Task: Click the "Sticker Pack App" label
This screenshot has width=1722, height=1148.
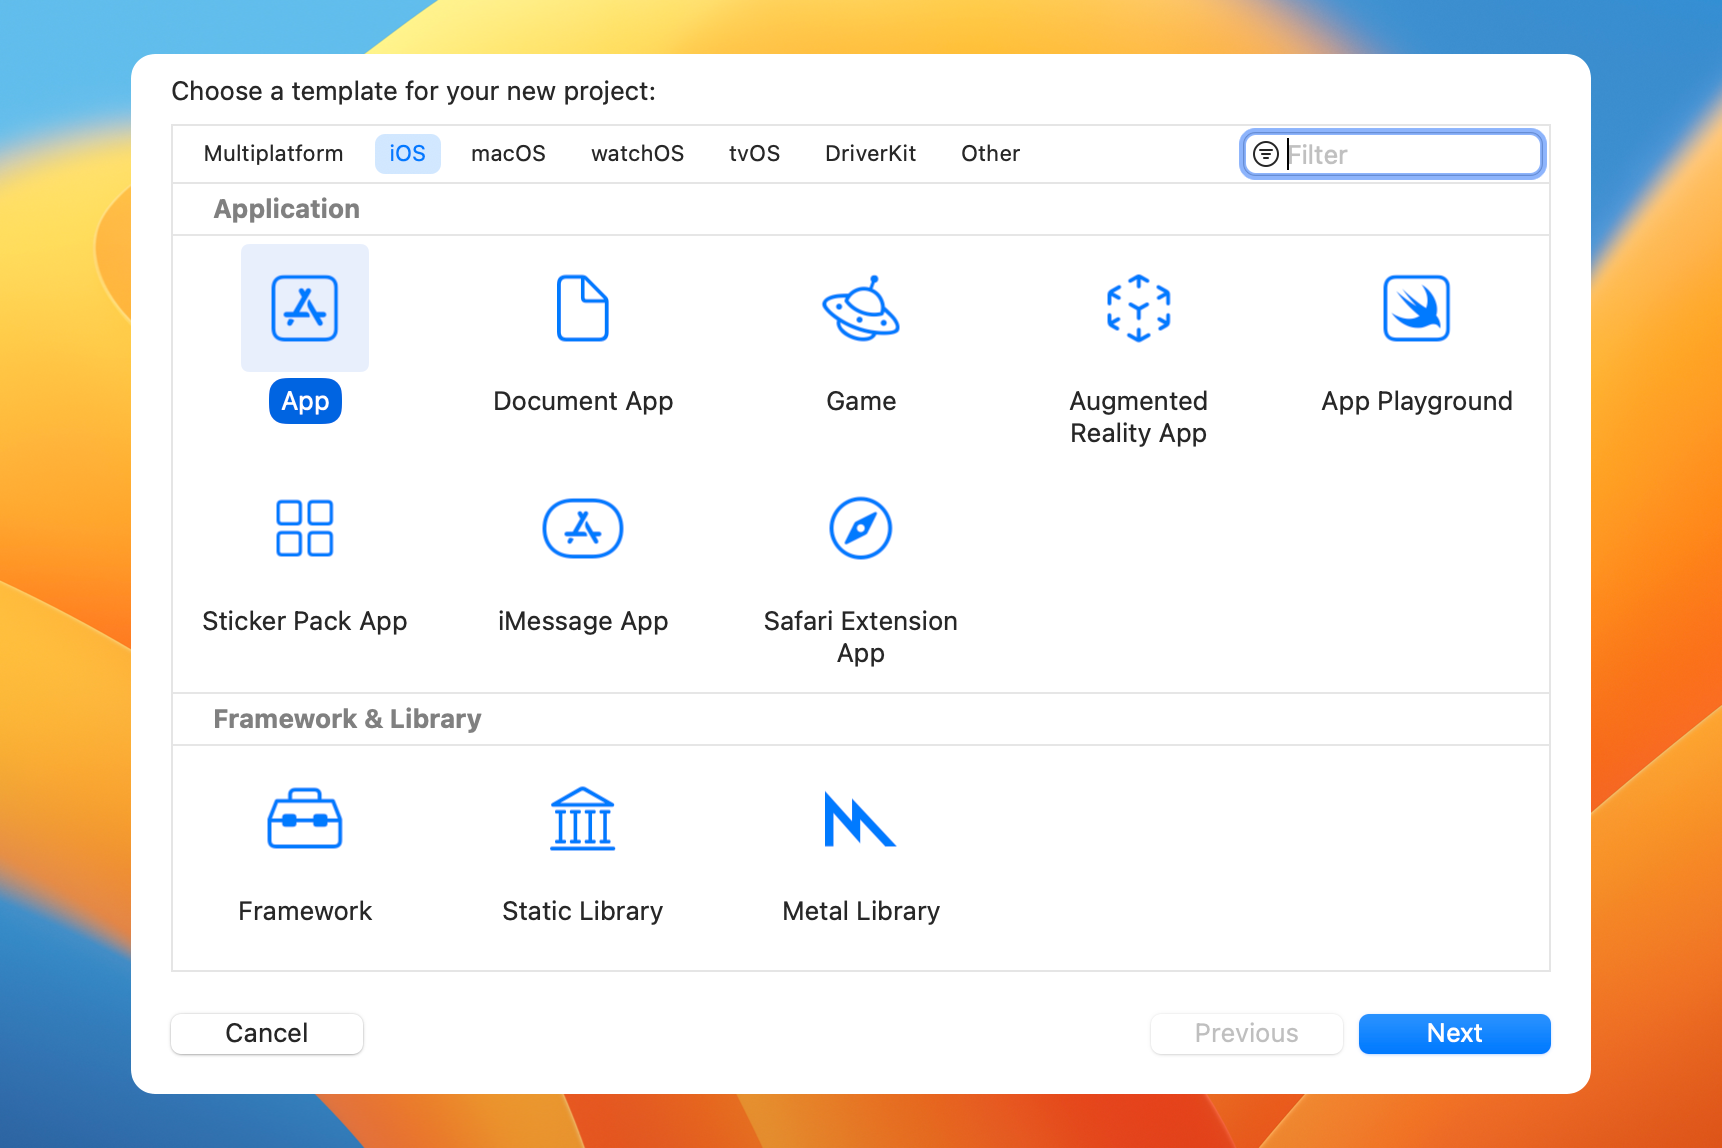Action: [305, 621]
